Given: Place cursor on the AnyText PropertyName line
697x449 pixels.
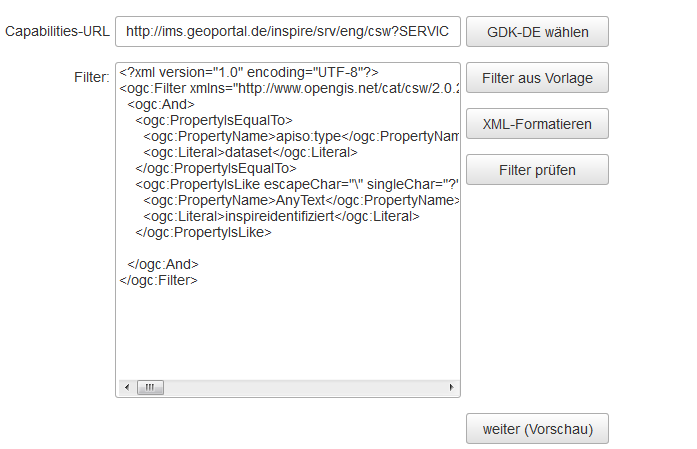Looking at the screenshot, I should click(300, 201).
